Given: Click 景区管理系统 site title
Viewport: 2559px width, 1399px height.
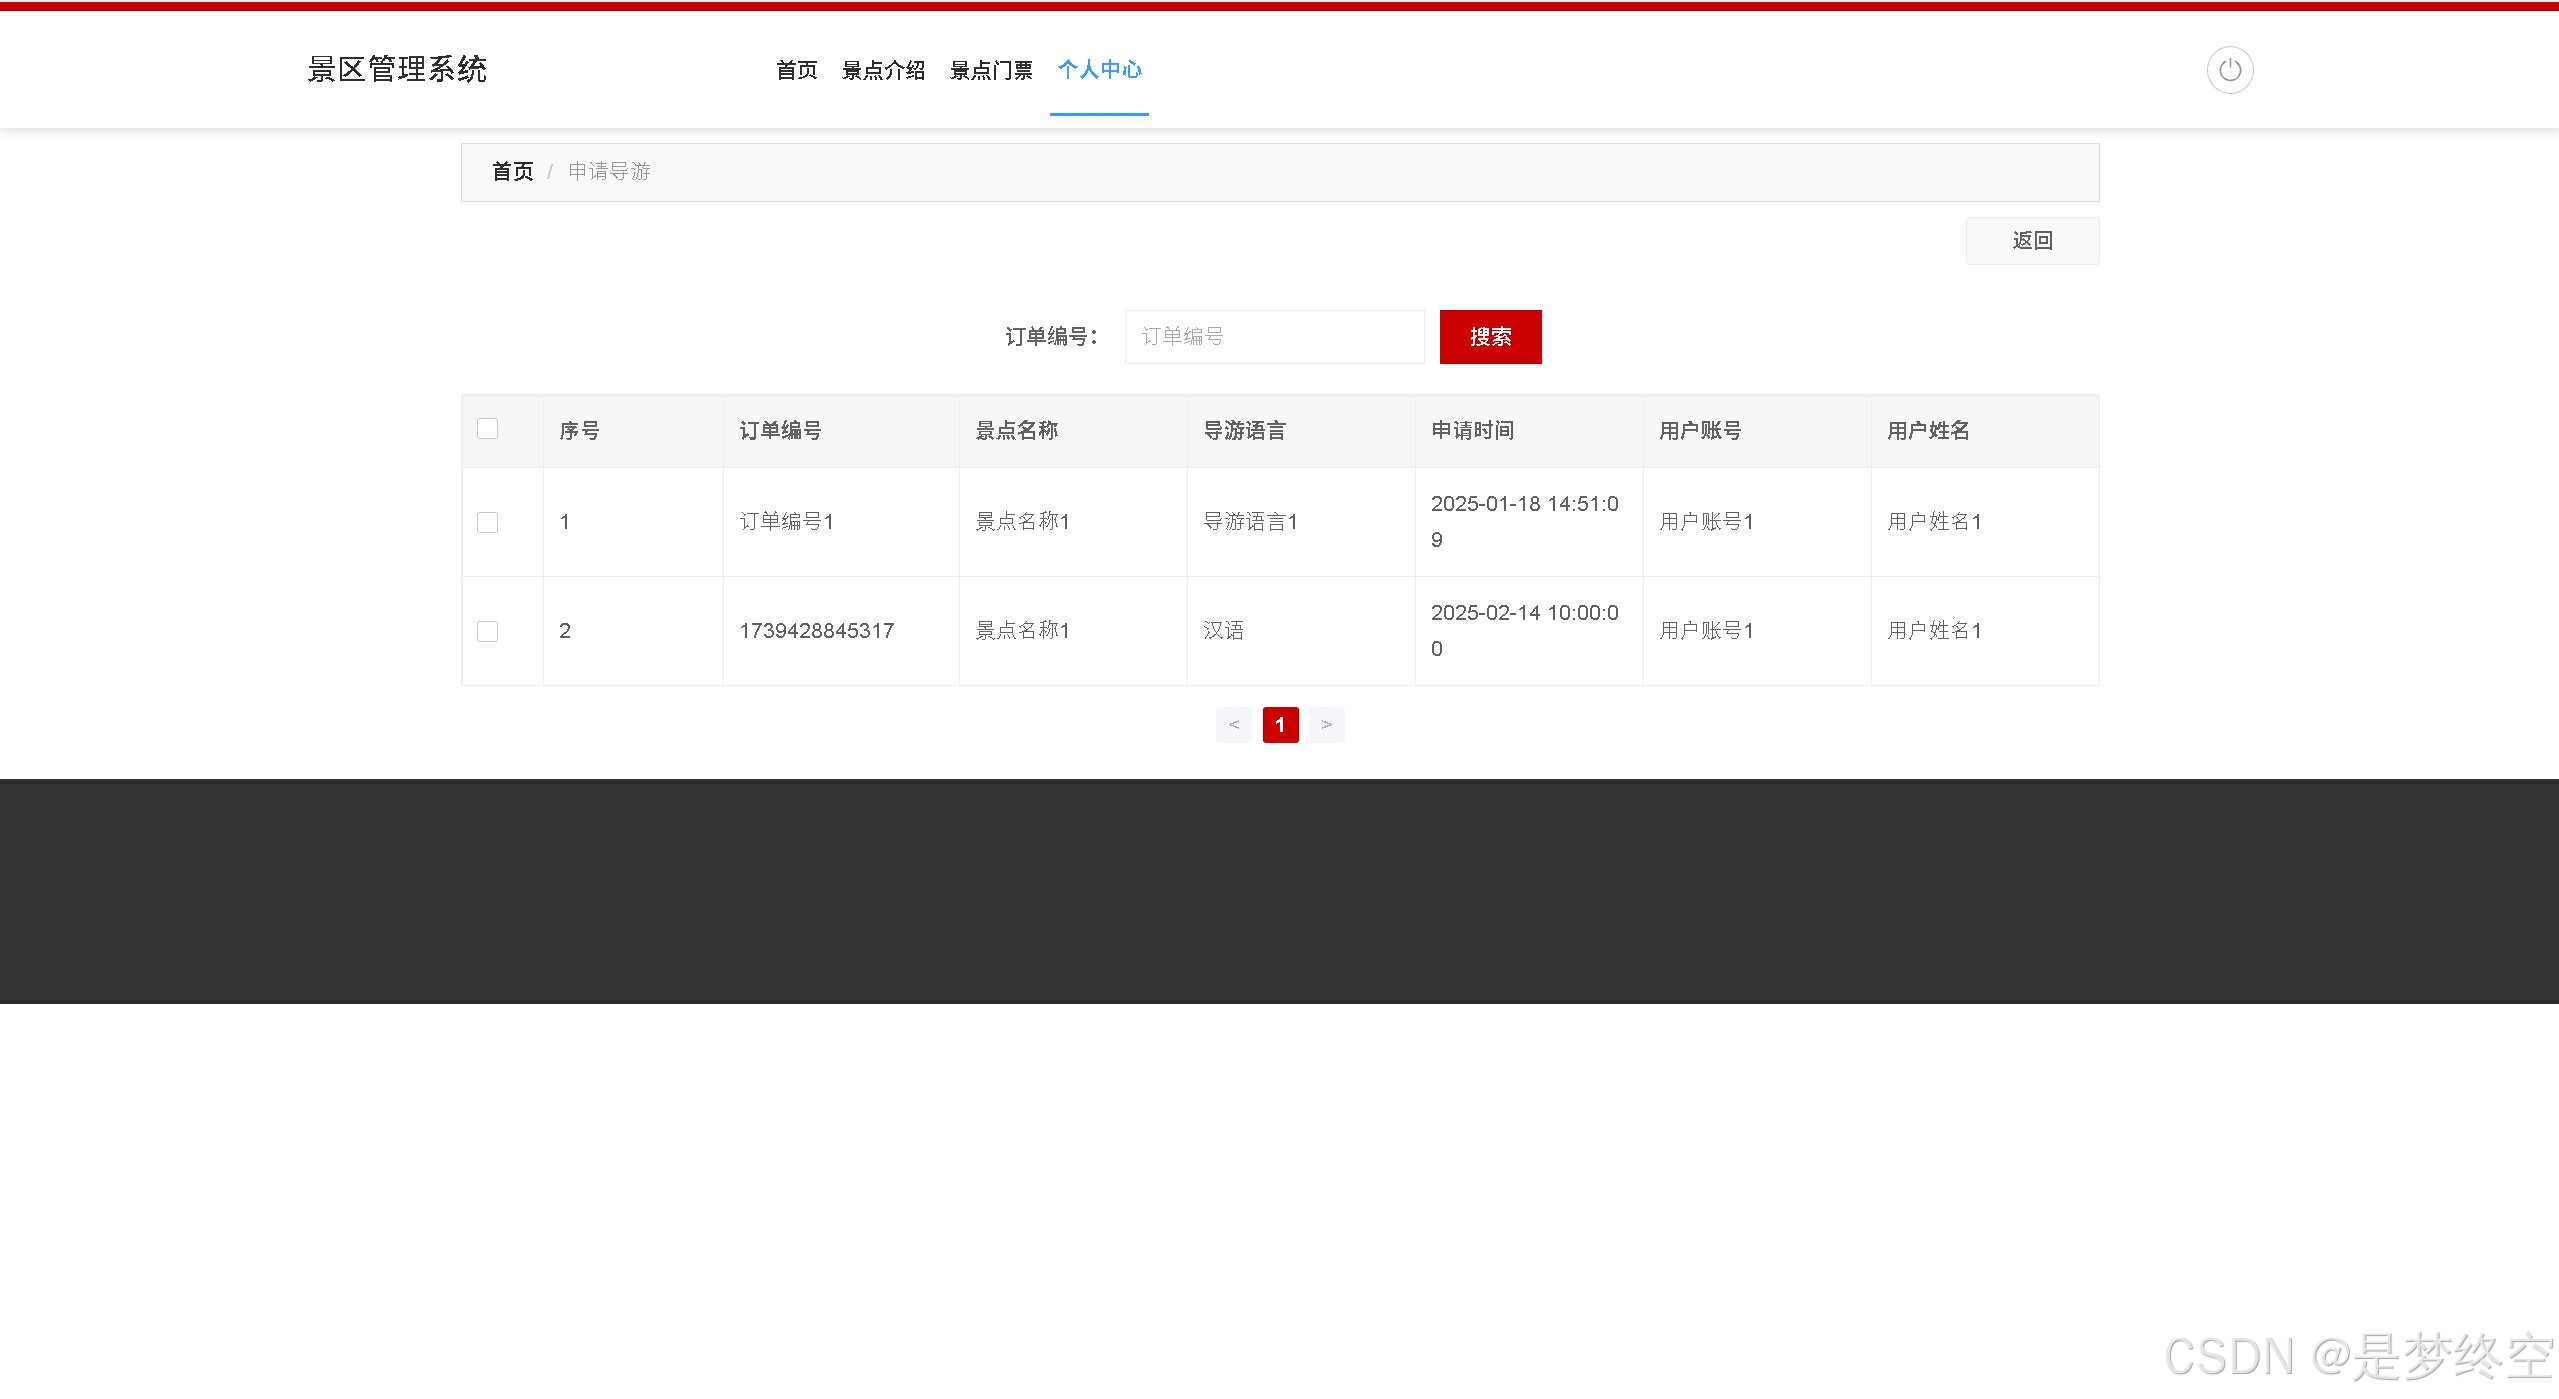Looking at the screenshot, I should pos(397,69).
